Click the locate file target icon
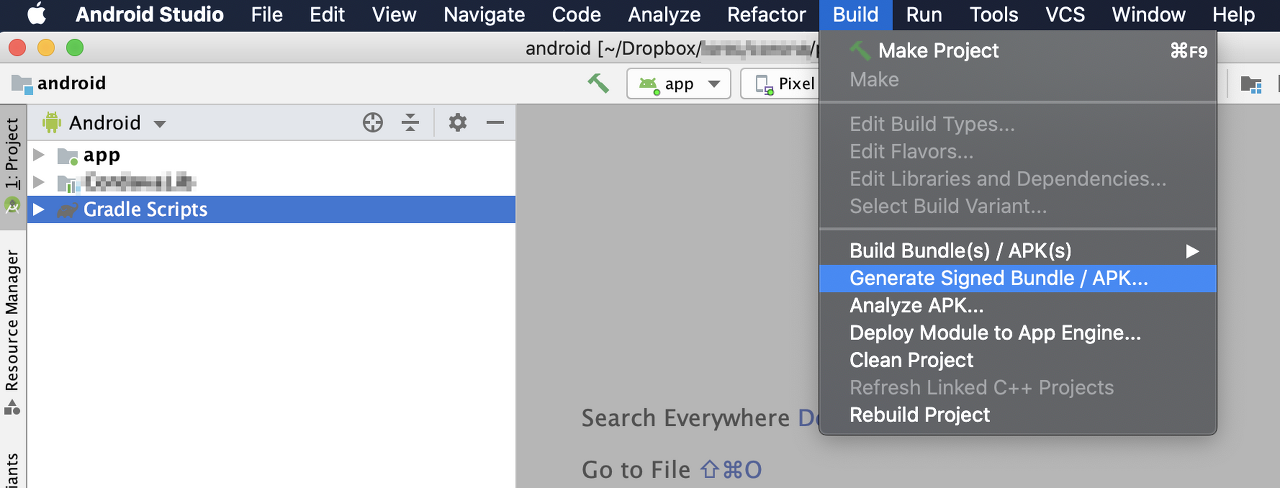The image size is (1280, 488). click(373, 122)
